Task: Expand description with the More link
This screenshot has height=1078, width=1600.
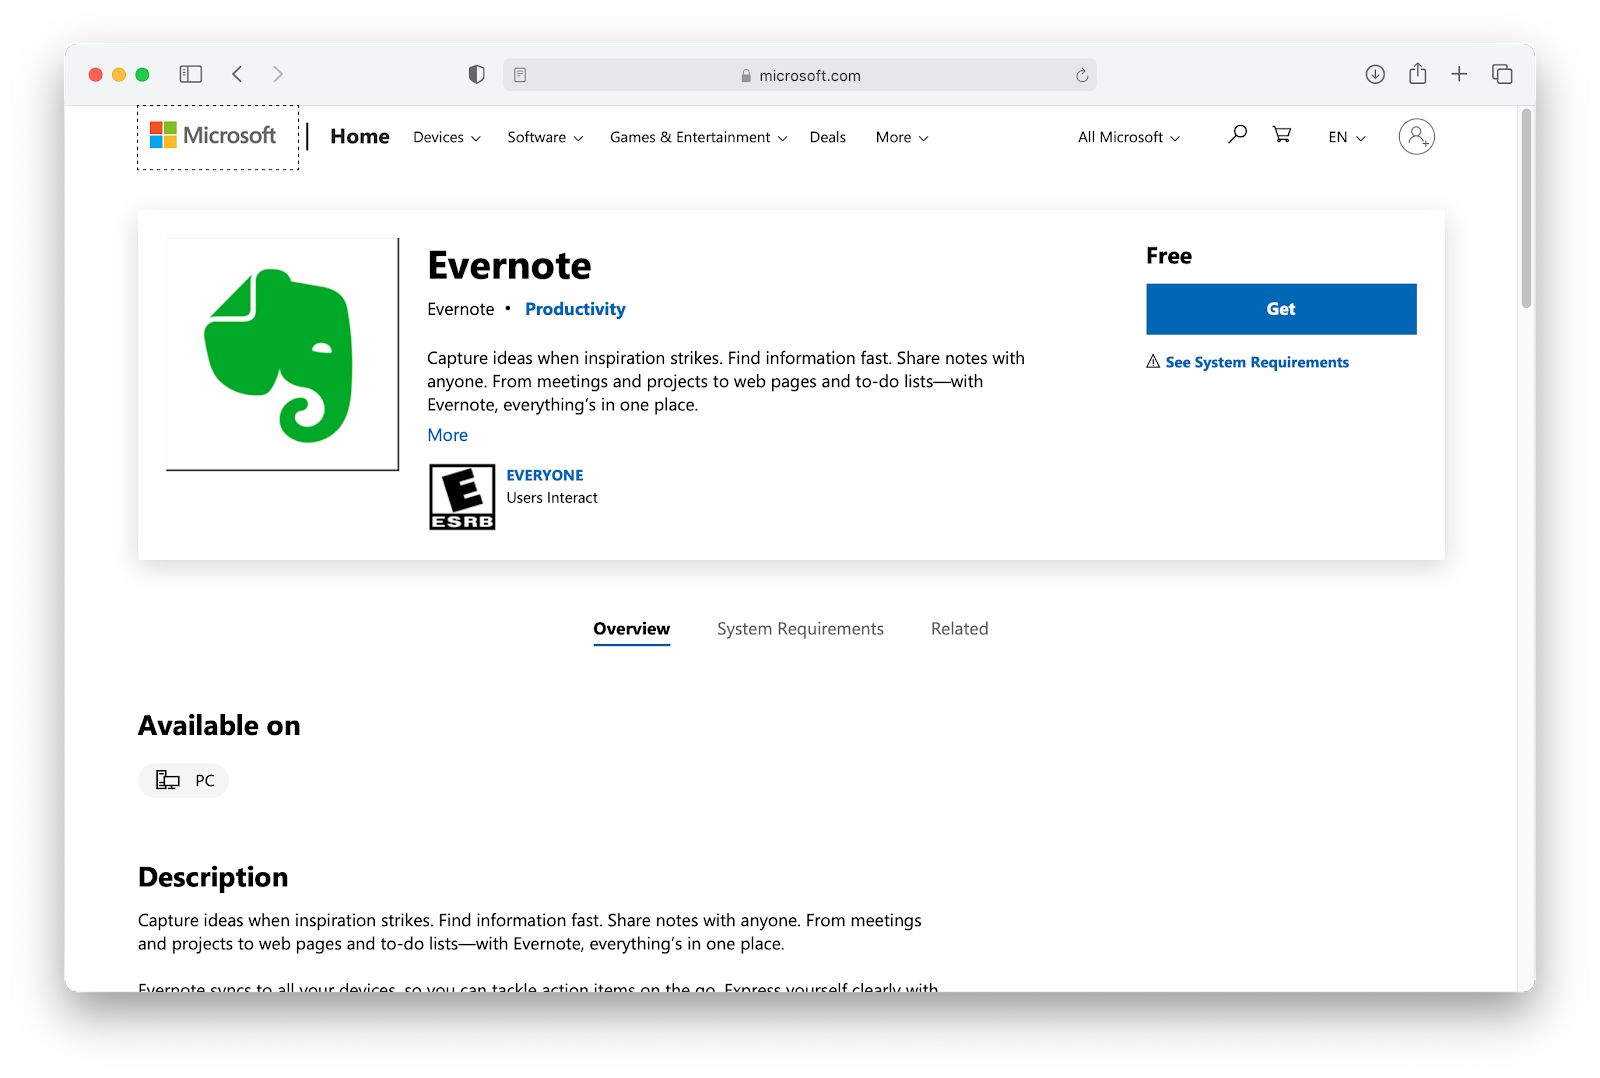Action: click(x=448, y=435)
